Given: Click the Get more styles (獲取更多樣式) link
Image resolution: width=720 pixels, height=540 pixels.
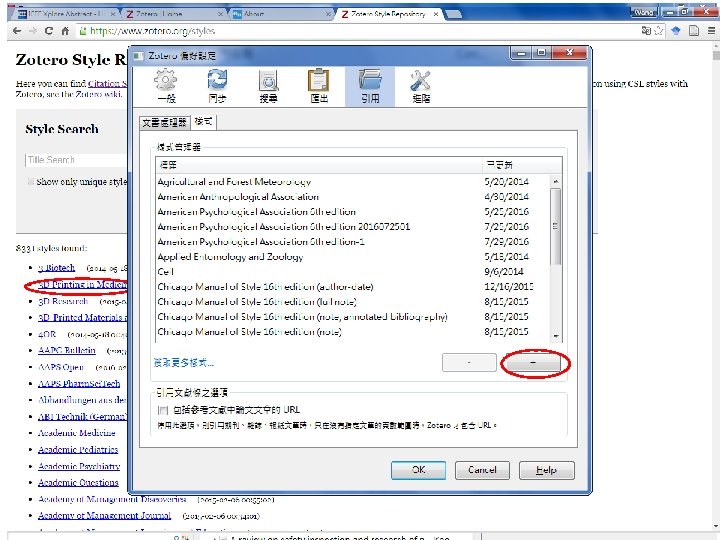Looking at the screenshot, I should tap(184, 363).
